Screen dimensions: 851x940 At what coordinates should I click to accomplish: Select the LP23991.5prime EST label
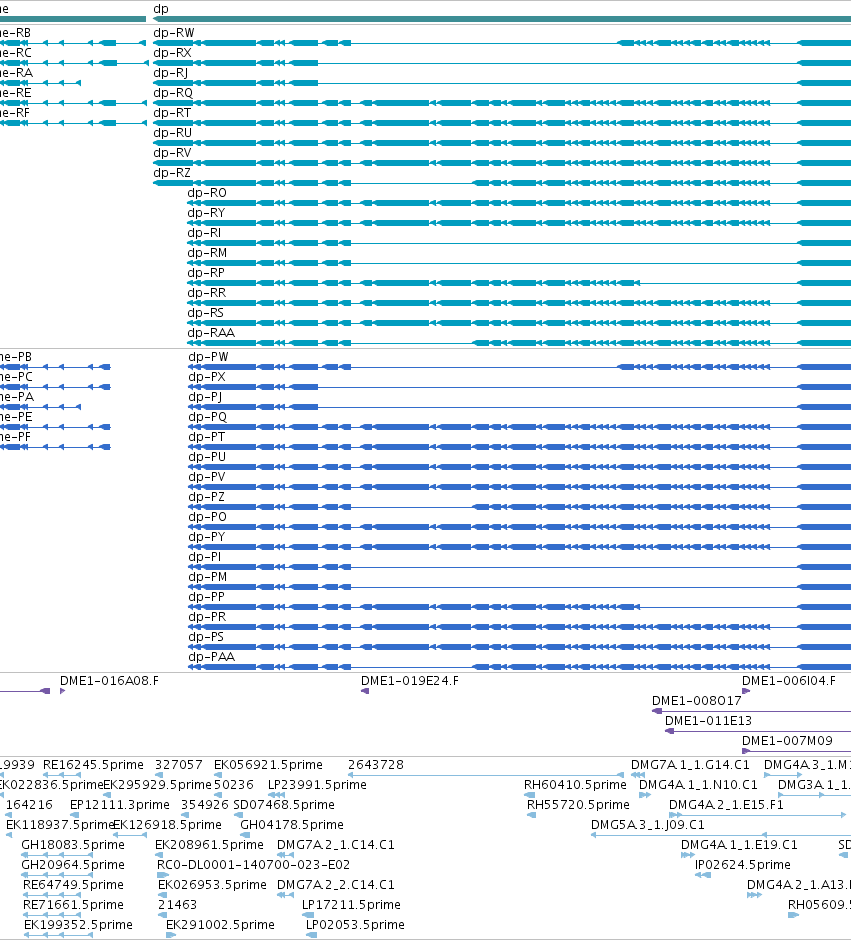pos(317,784)
